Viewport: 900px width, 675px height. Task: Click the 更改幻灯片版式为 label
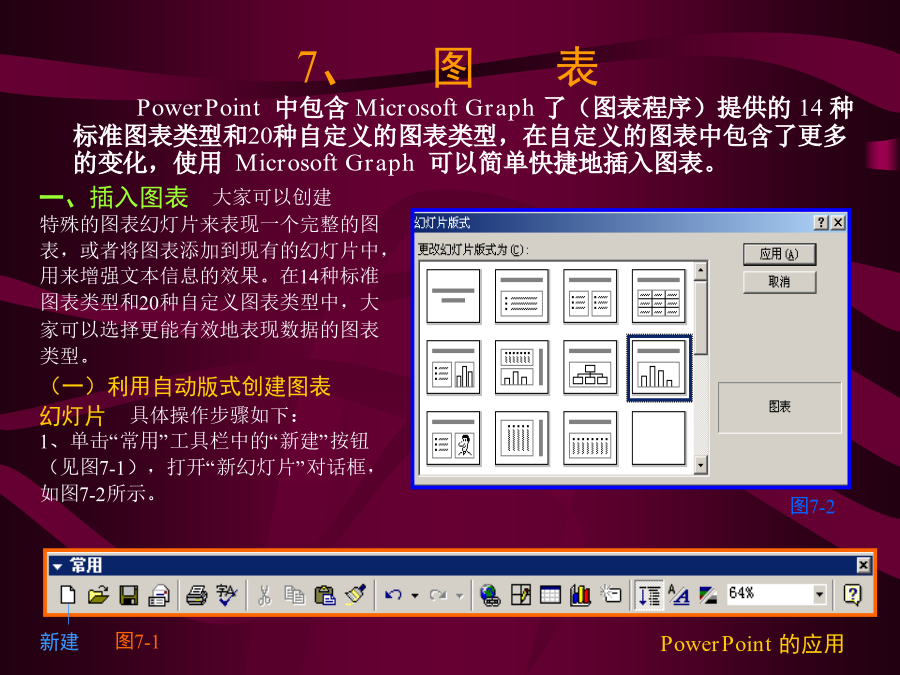point(473,250)
